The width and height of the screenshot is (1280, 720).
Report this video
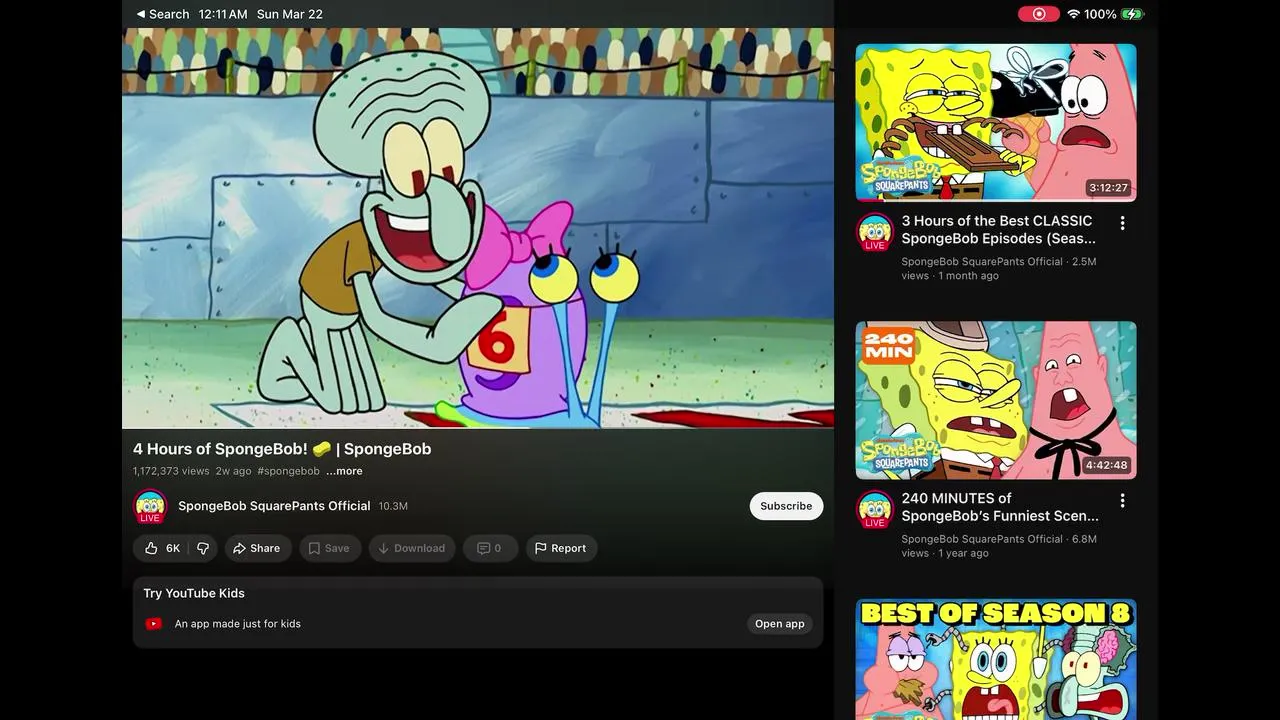(x=561, y=548)
